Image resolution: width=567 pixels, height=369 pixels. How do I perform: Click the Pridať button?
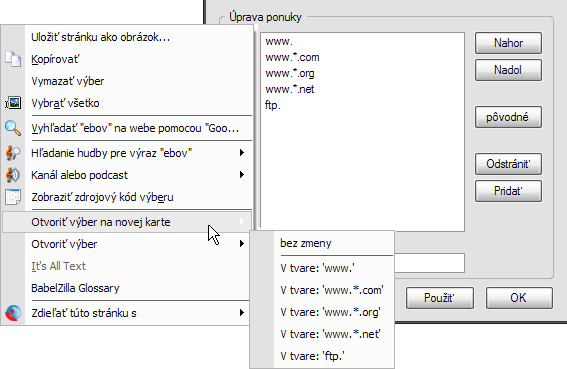pyautogui.click(x=508, y=191)
